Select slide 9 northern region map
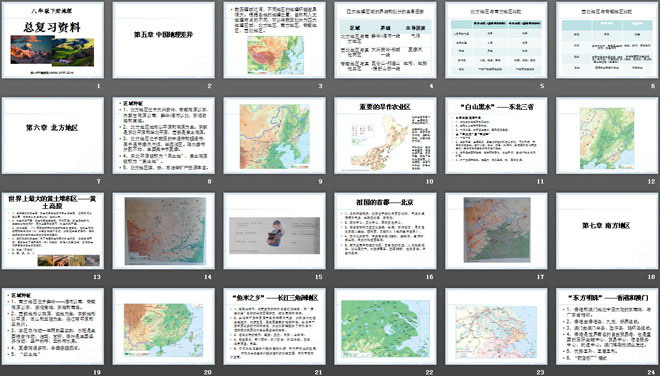 coord(274,136)
